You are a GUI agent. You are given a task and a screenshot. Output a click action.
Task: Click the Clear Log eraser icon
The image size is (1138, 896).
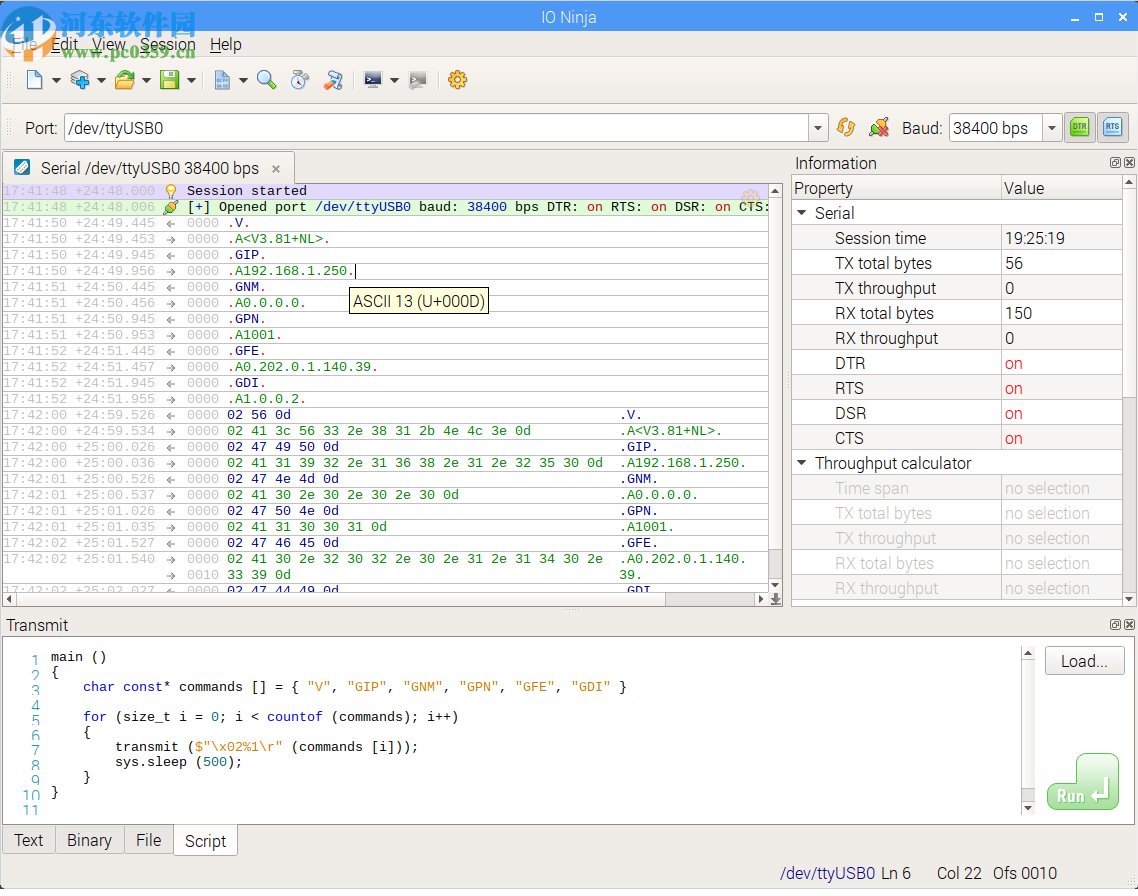pos(333,80)
